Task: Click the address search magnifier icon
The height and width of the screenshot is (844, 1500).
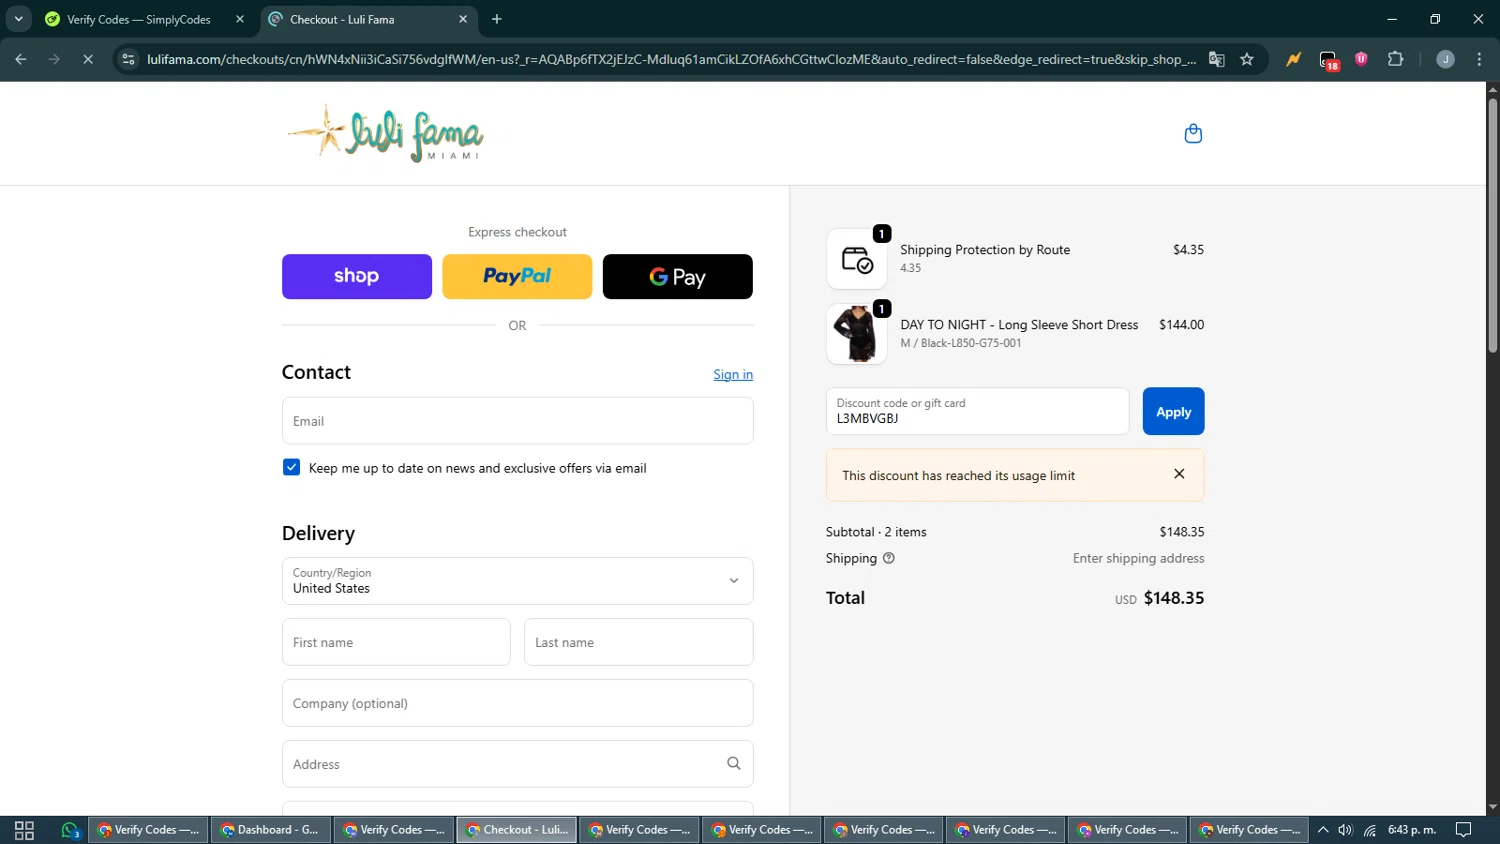Action: click(733, 763)
